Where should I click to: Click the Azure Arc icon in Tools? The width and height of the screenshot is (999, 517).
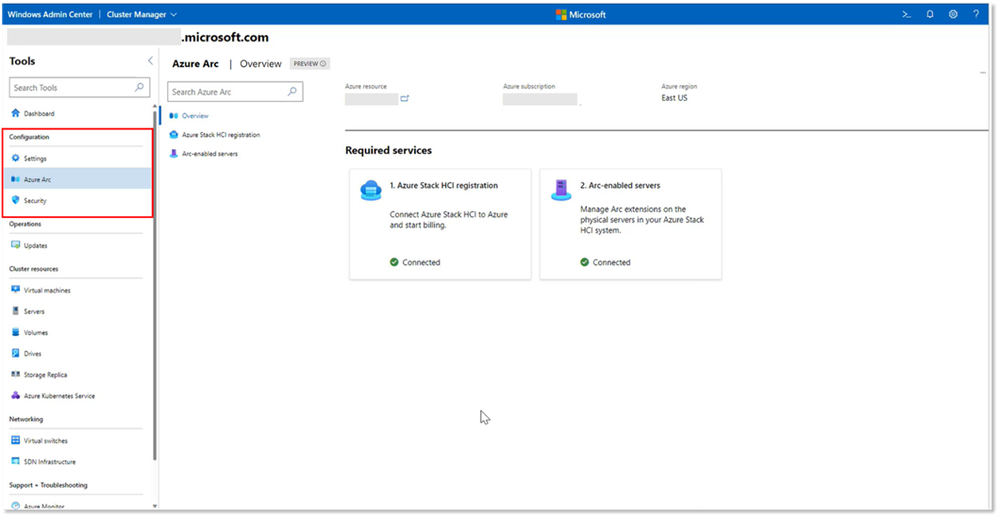pyautogui.click(x=16, y=179)
